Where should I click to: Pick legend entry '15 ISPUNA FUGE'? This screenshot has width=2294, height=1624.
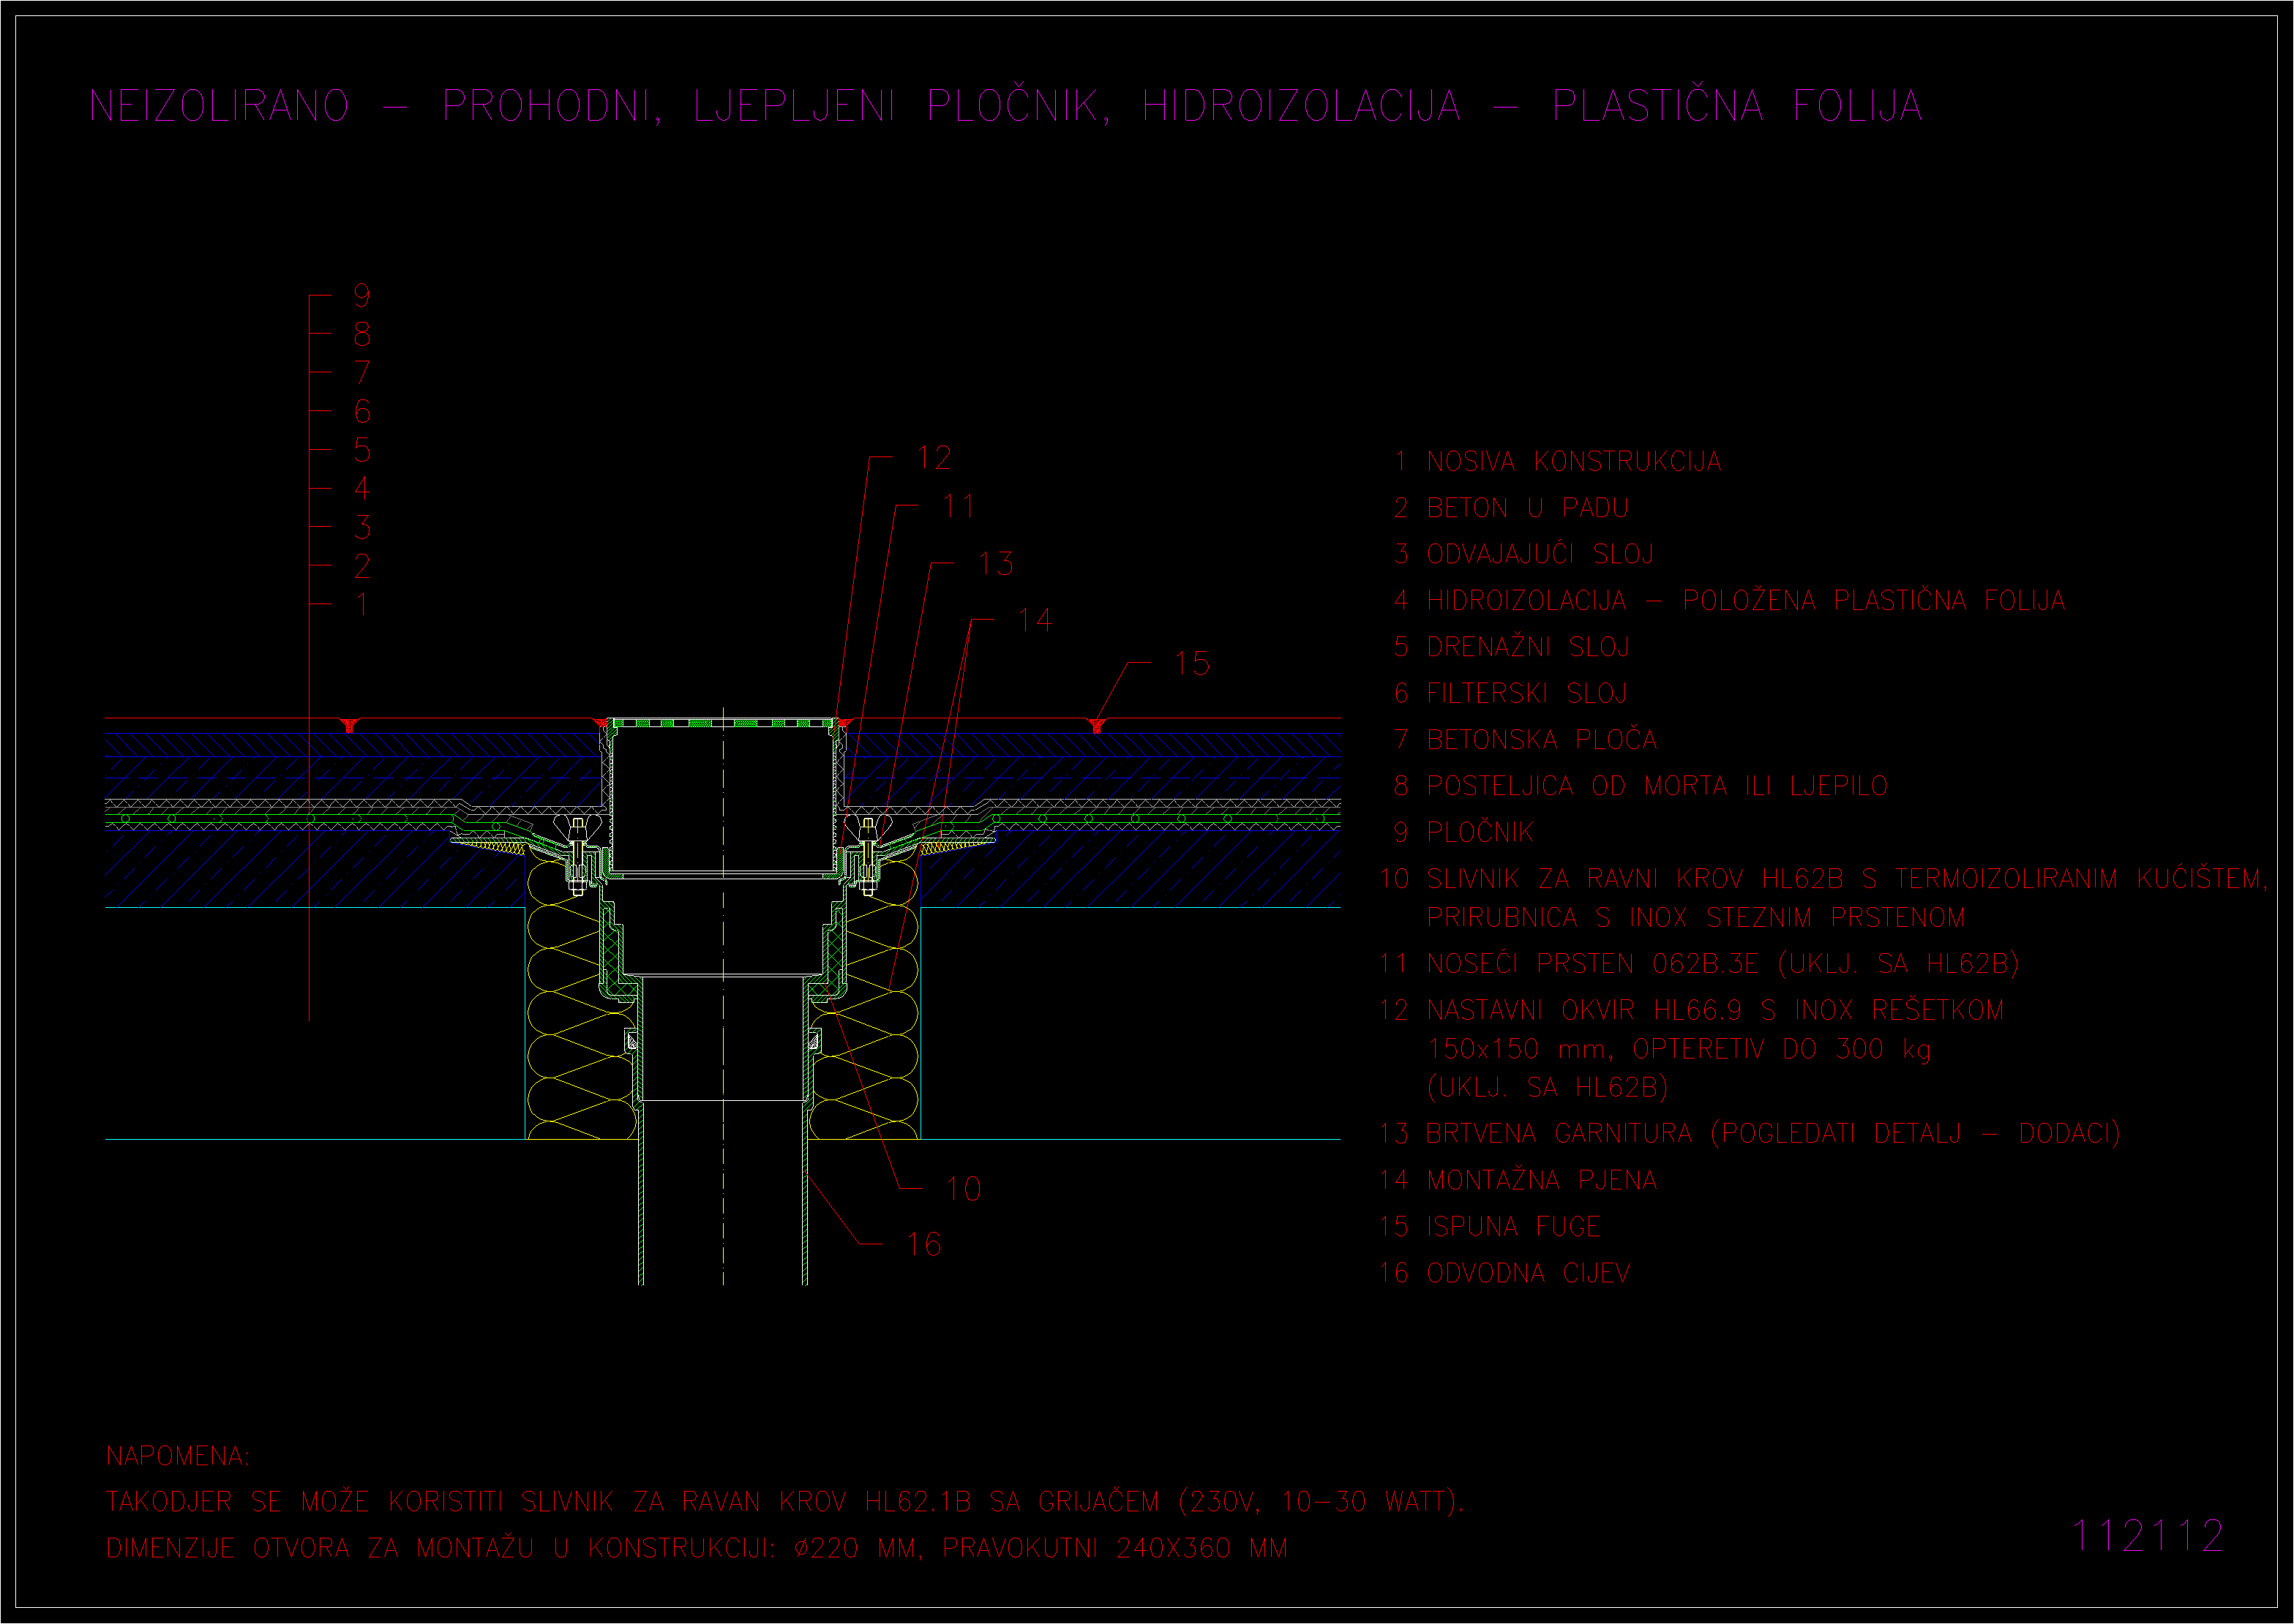[1490, 1226]
